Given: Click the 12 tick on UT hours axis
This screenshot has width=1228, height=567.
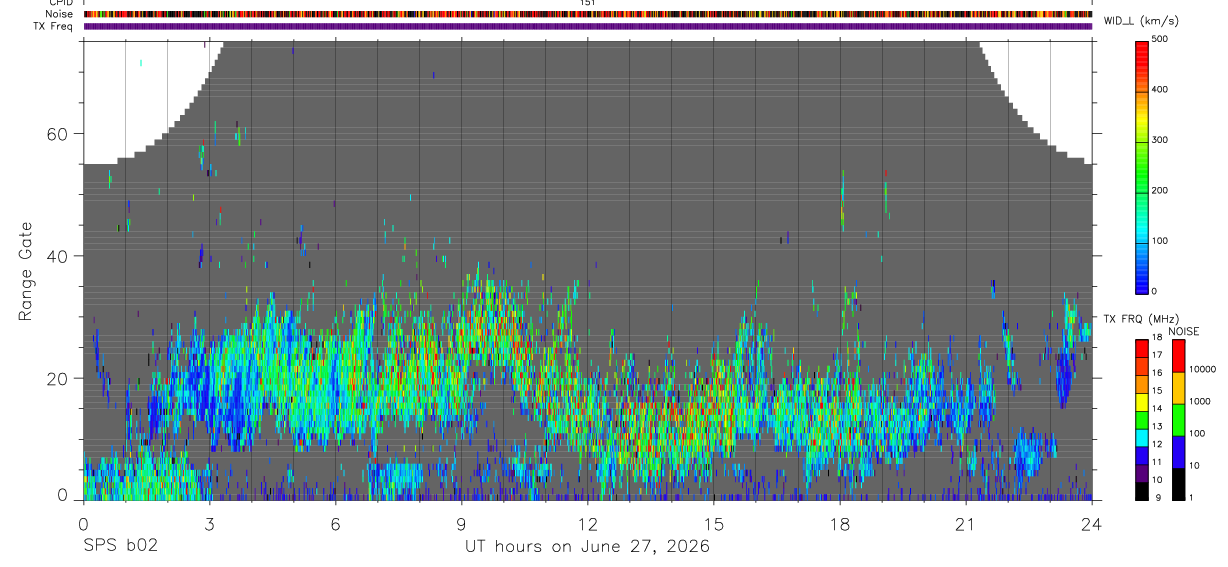Looking at the screenshot, I should click(x=587, y=524).
